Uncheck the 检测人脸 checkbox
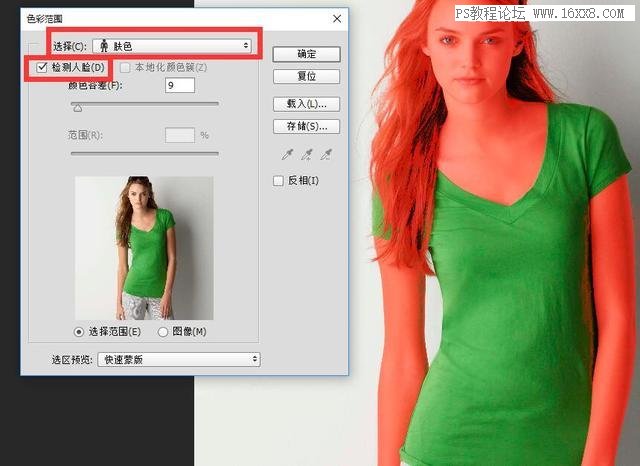640x466 pixels. coord(42,67)
